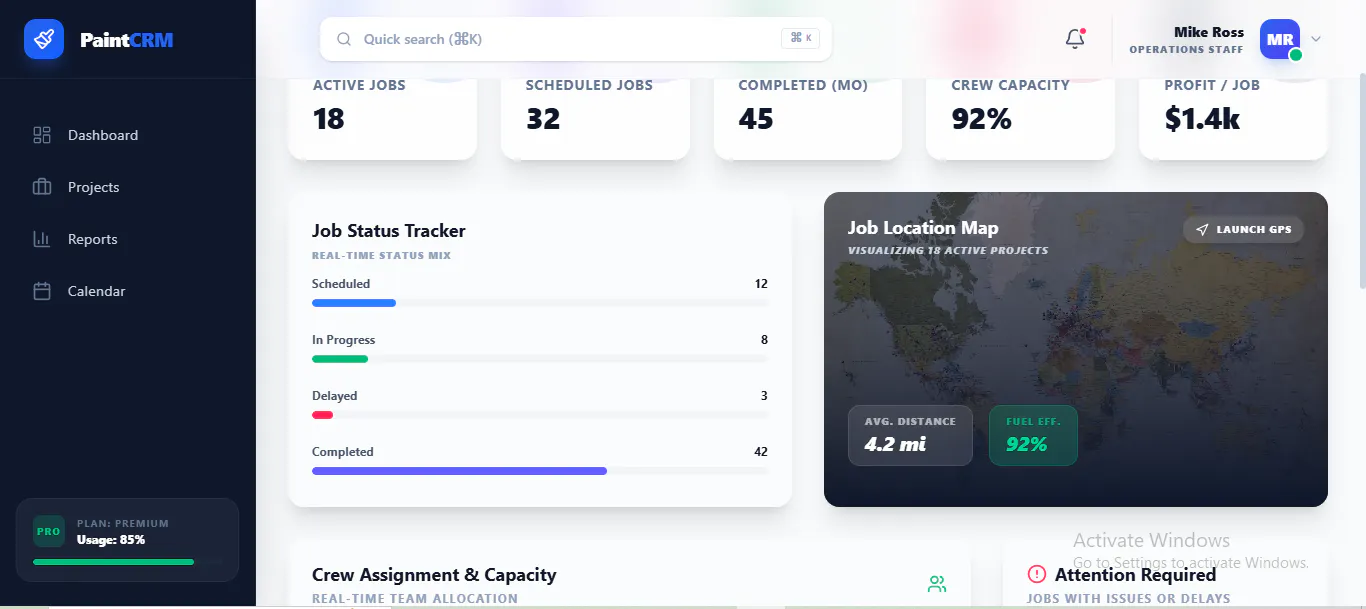Click the Plan: Premium label
The image size is (1366, 609).
(x=123, y=524)
